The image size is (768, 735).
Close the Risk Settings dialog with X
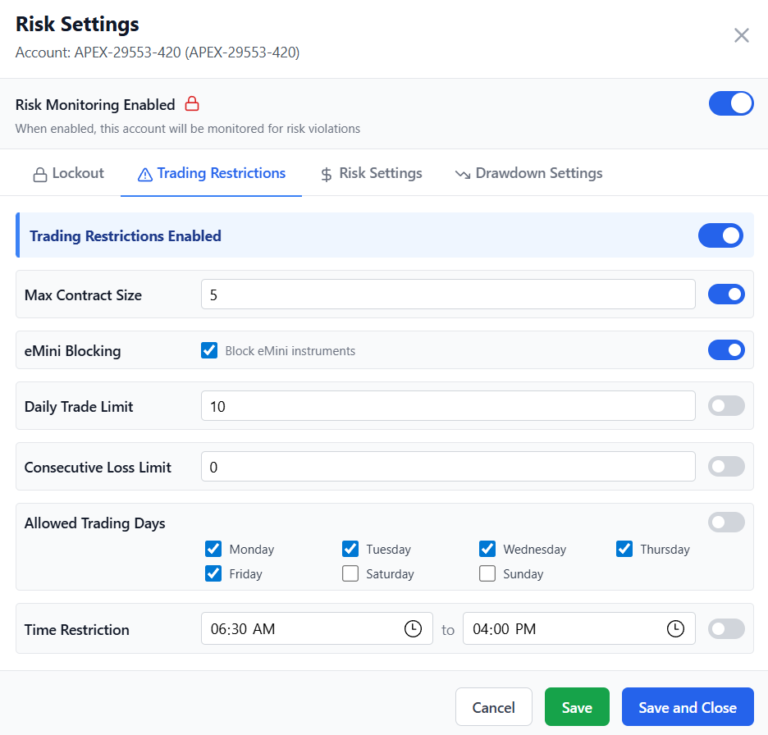click(741, 36)
